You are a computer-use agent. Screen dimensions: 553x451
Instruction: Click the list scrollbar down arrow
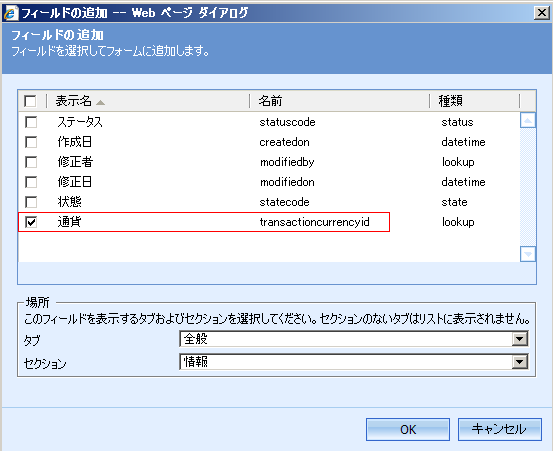point(528,254)
